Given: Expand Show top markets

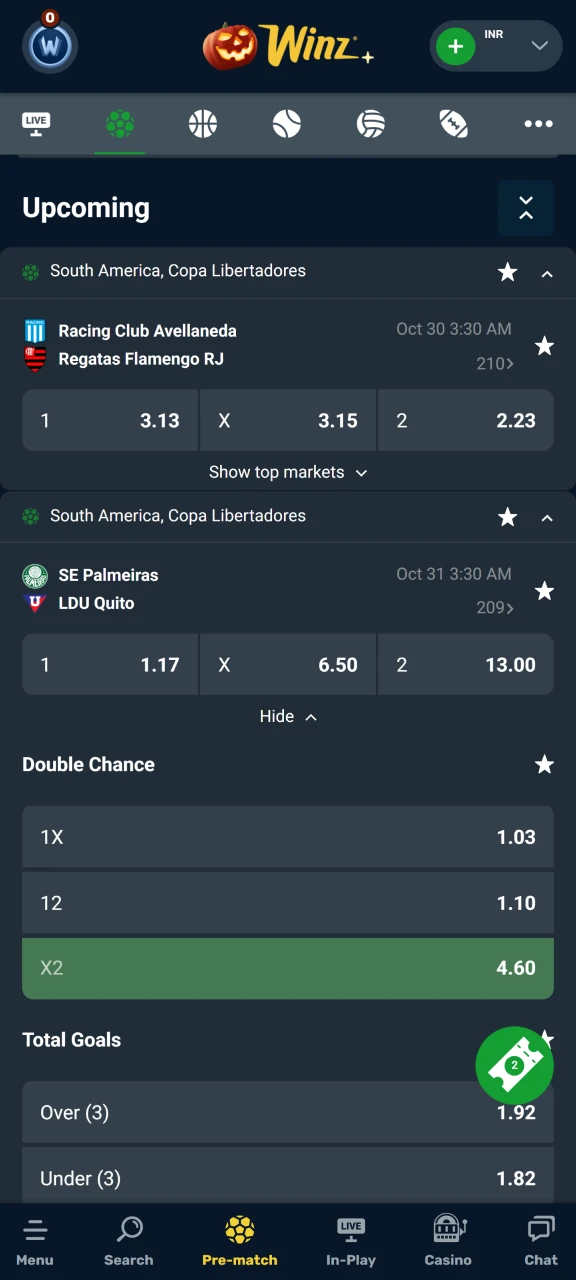Looking at the screenshot, I should (288, 471).
